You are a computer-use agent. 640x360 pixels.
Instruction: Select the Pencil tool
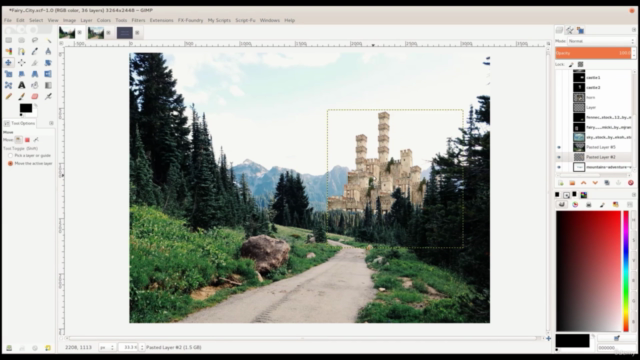pyautogui.click(x=9, y=97)
